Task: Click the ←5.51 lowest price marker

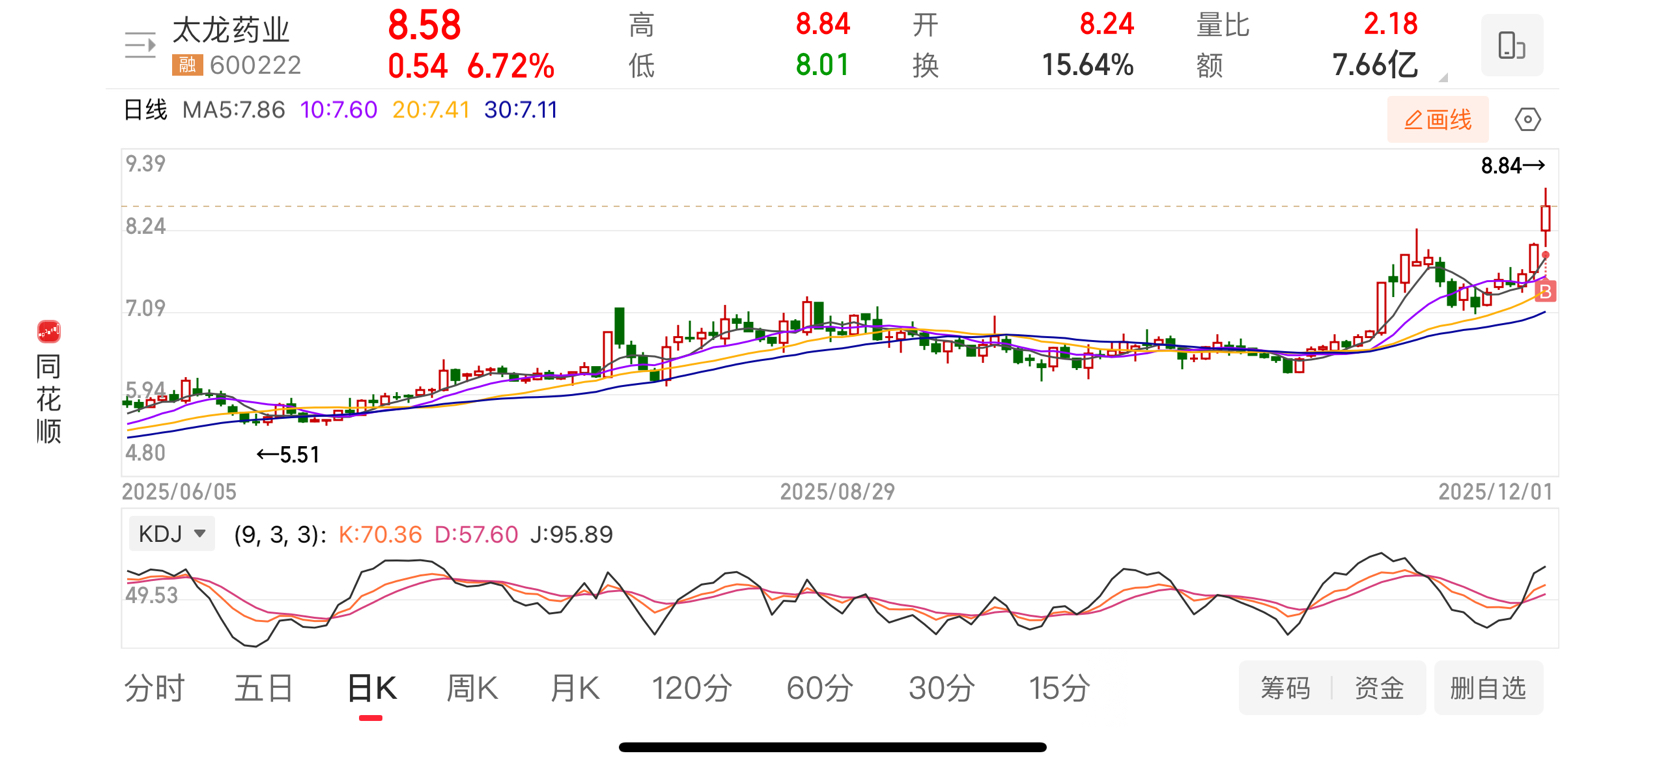Action: (x=288, y=455)
